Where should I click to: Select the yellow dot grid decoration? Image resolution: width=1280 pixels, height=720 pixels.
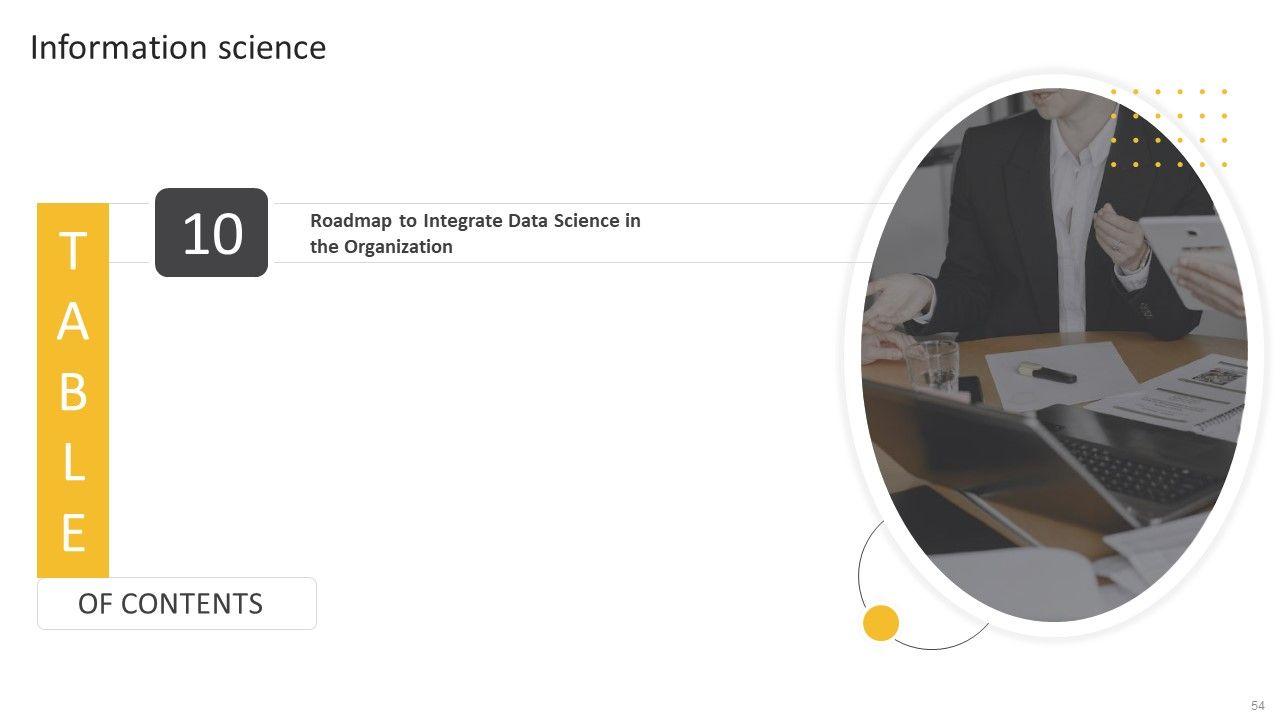point(1168,128)
